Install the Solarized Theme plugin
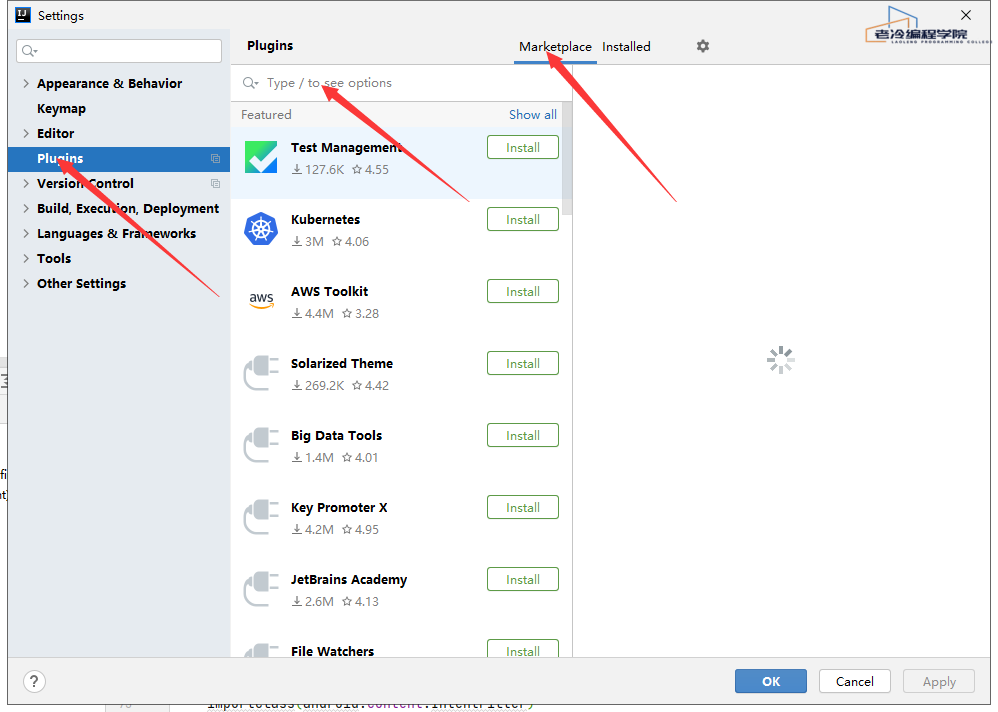 (523, 363)
